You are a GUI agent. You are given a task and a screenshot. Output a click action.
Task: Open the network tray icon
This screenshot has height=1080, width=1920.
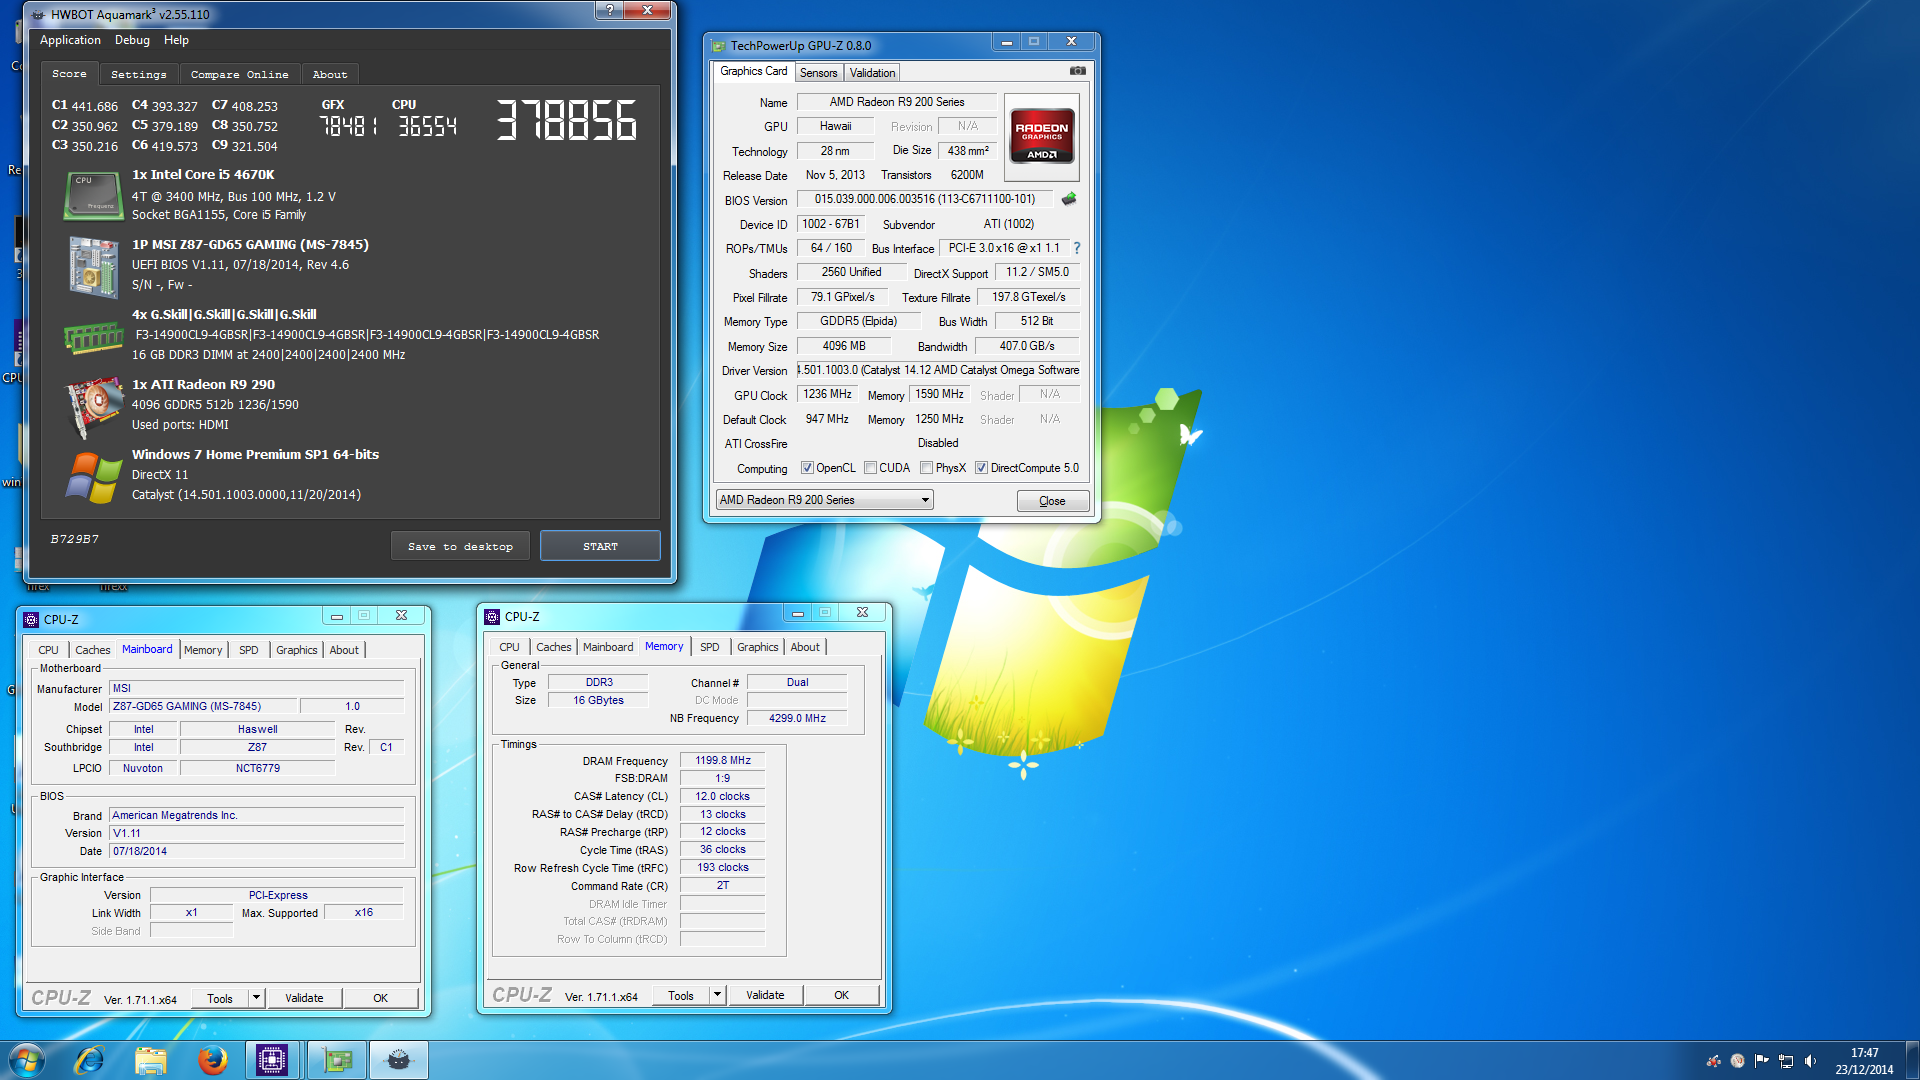(1785, 1061)
